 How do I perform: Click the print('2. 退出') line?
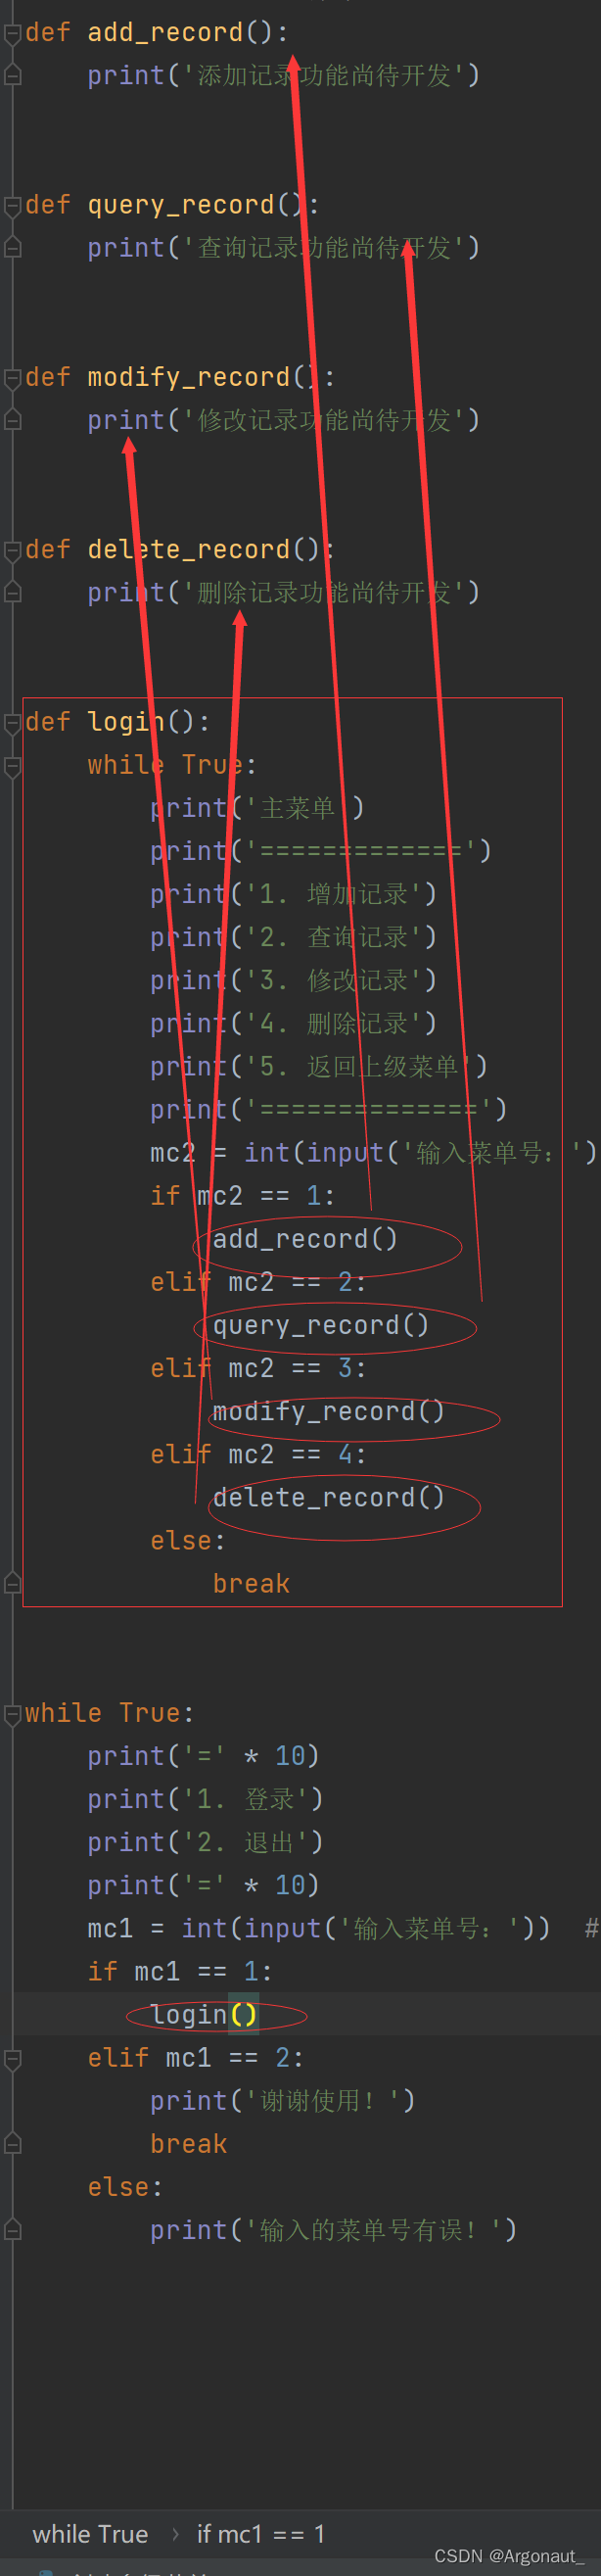(x=205, y=1842)
